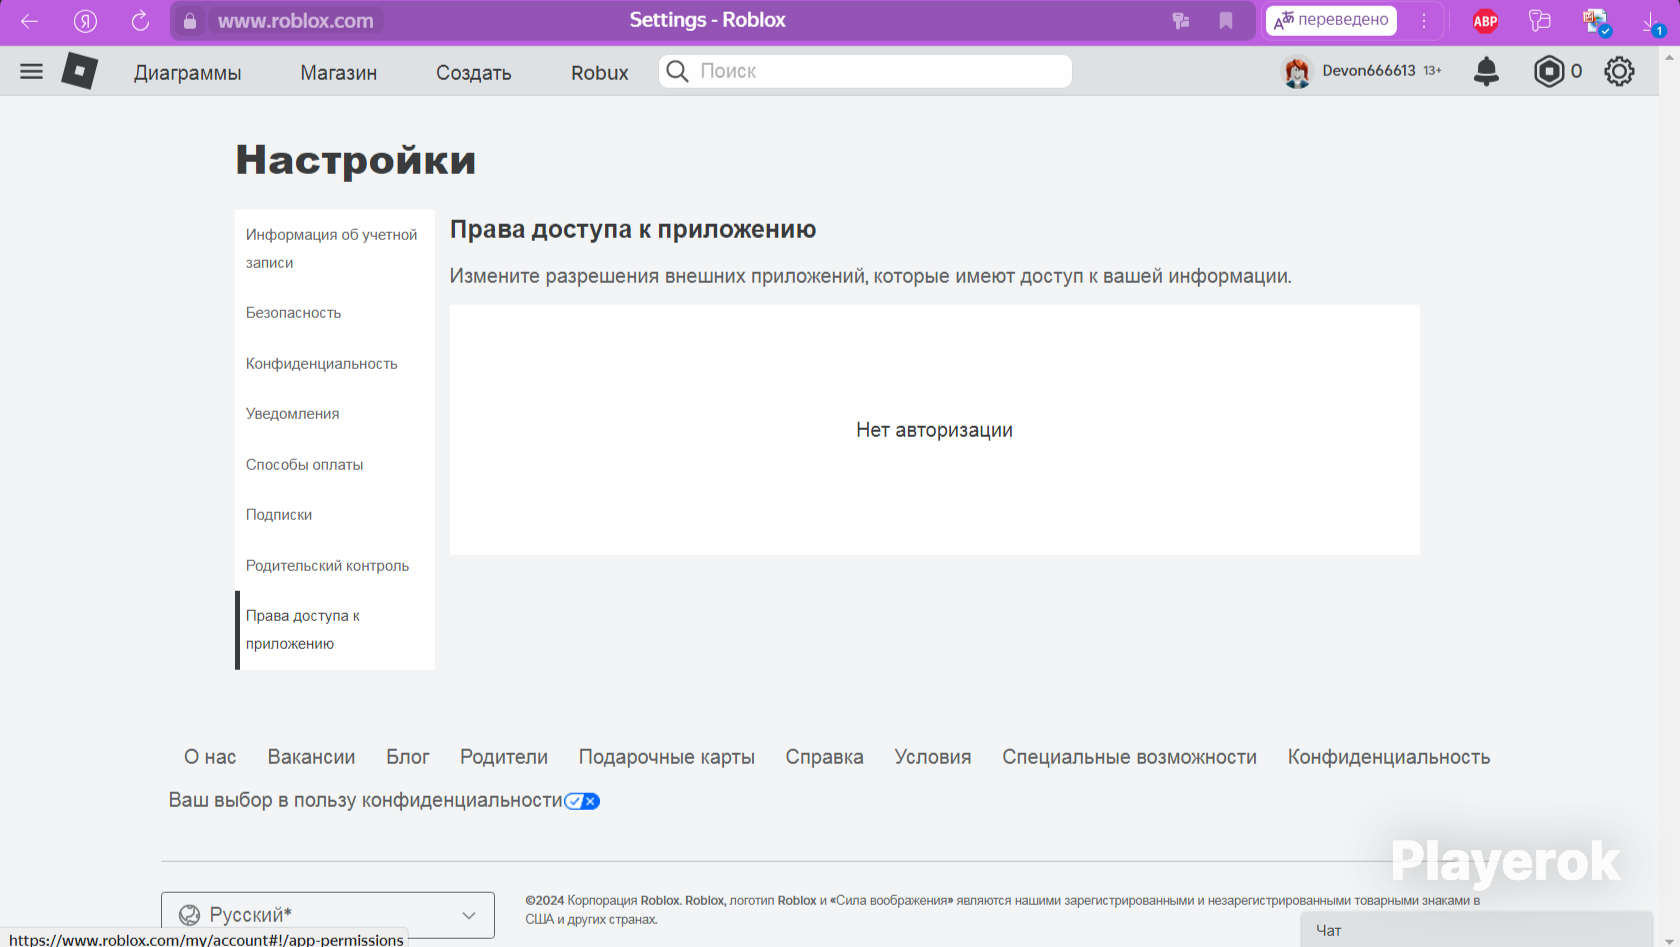Open the Devon666613 avatar picture
This screenshot has height=947, width=1680.
[x=1297, y=71]
